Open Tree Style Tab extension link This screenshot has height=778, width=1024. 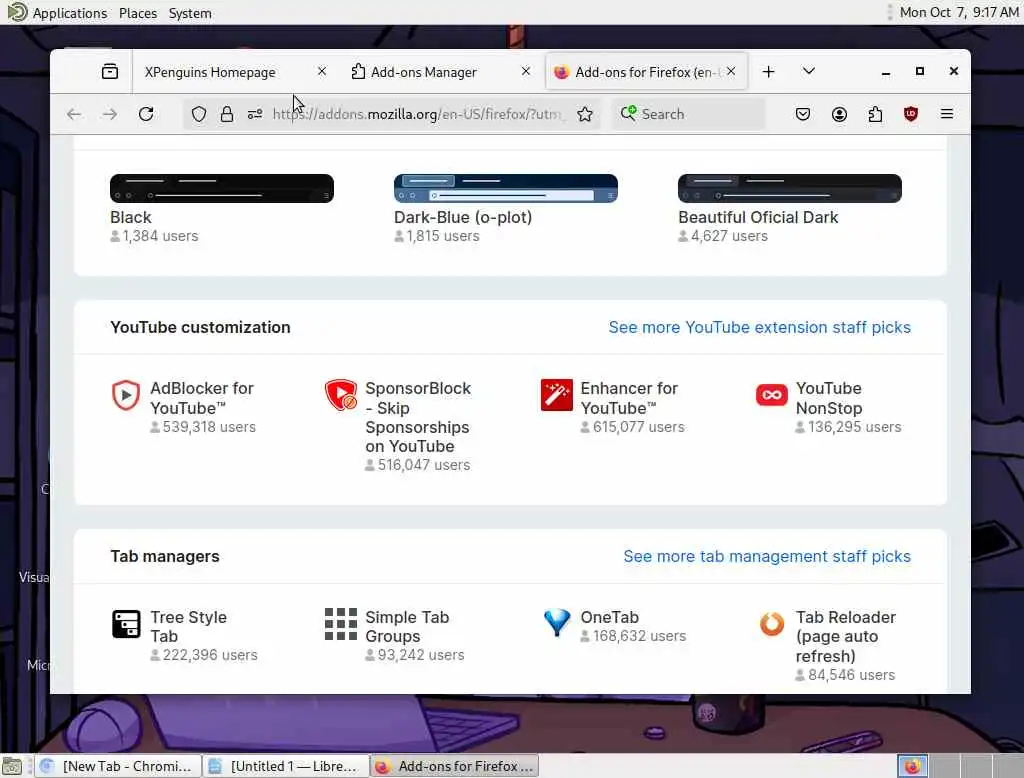[x=189, y=626]
